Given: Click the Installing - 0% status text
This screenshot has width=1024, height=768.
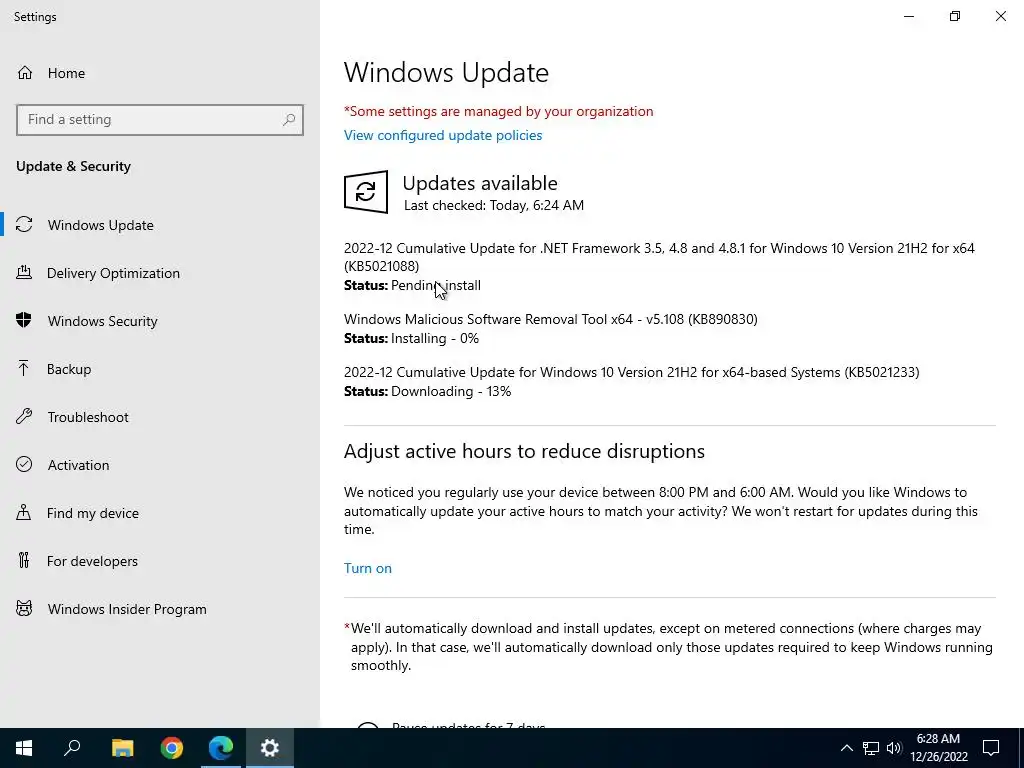Looking at the screenshot, I should [435, 338].
